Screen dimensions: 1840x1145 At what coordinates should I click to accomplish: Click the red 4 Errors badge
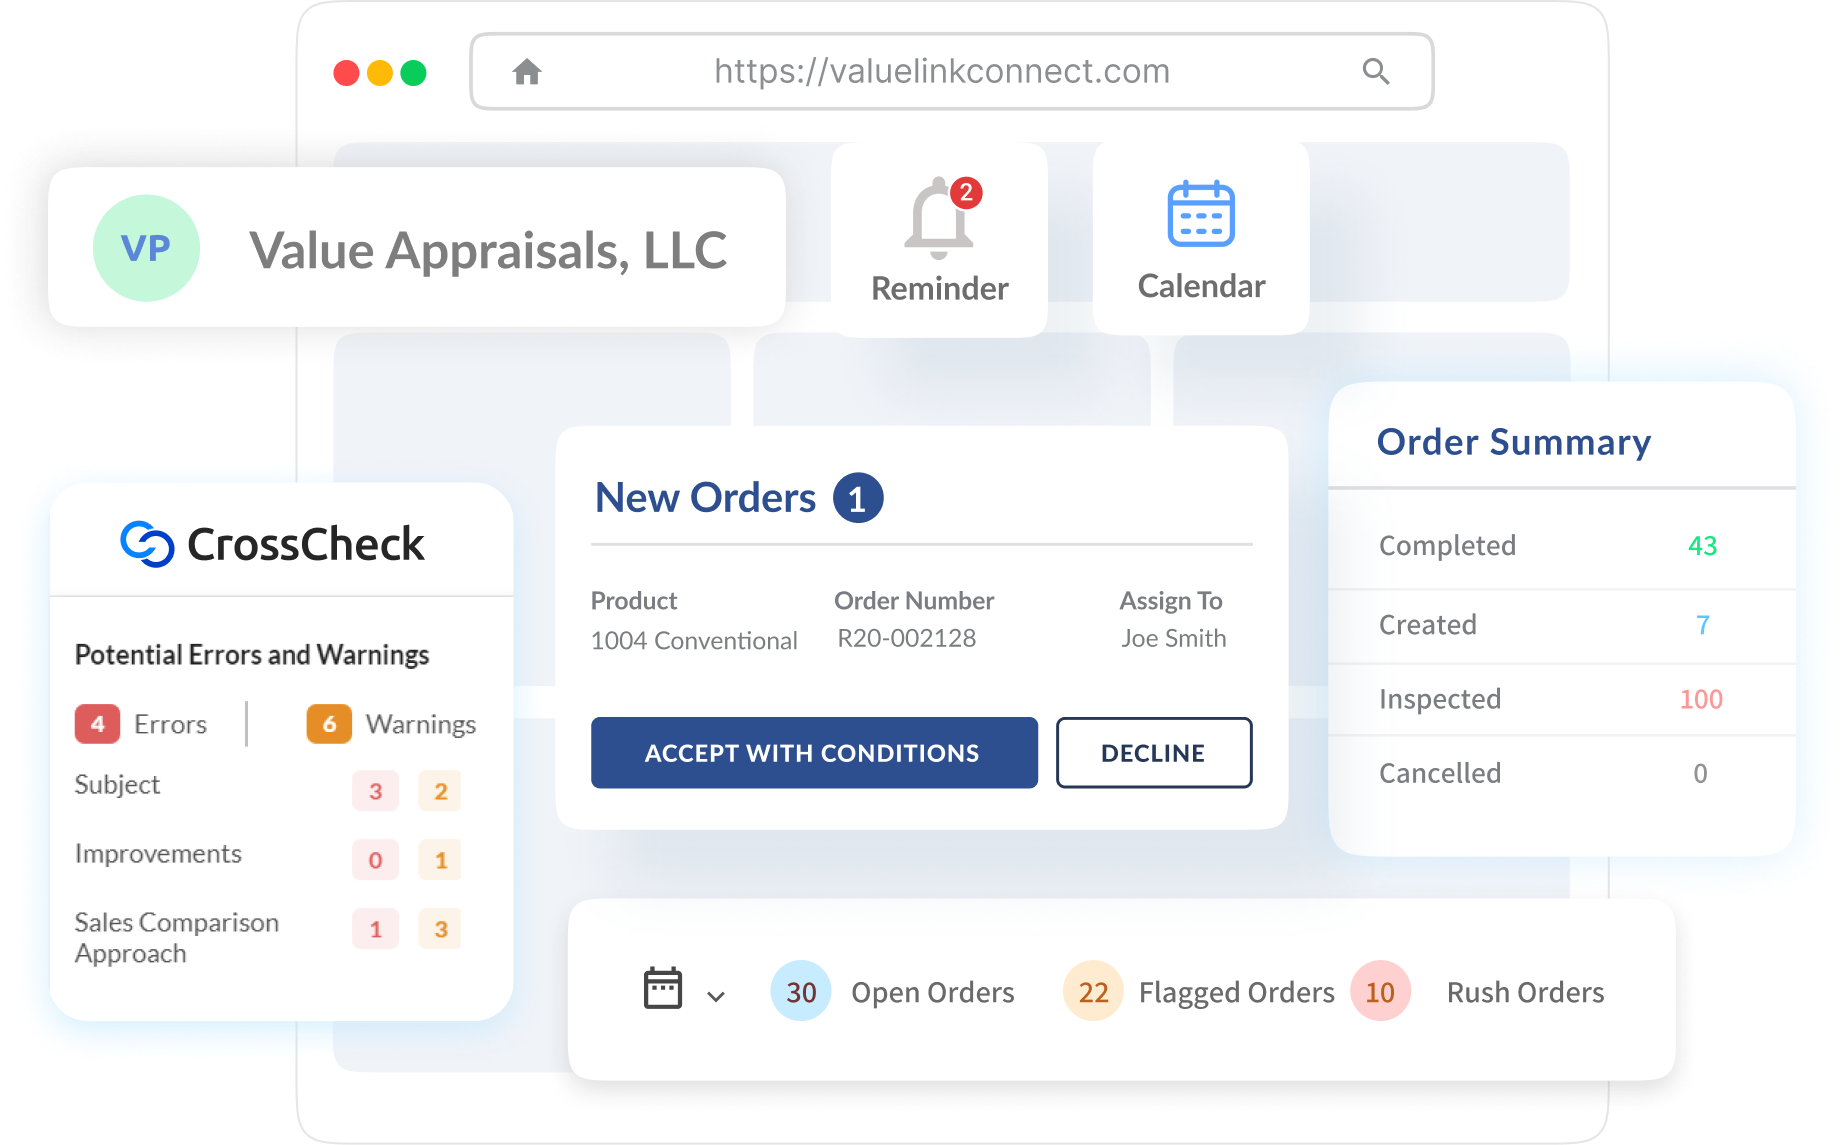click(97, 724)
